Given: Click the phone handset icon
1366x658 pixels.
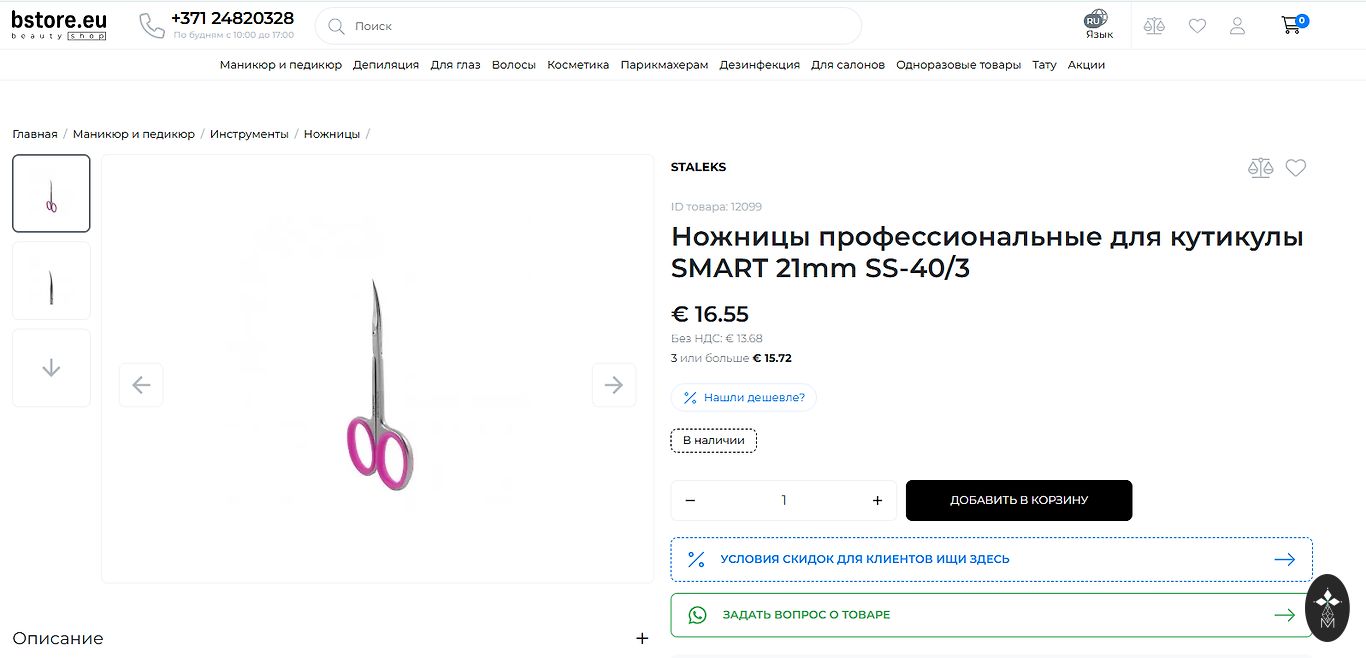Looking at the screenshot, I should pos(152,26).
